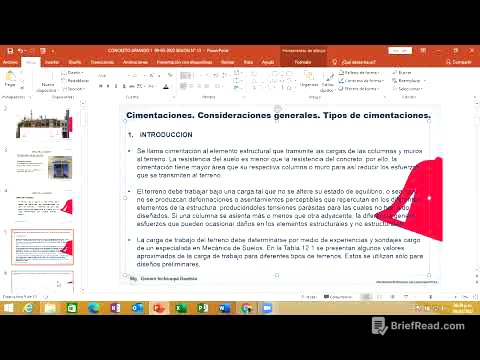The width and height of the screenshot is (480, 360).
Task: Open Relleno de forma dropdown
Action: coord(359,72)
